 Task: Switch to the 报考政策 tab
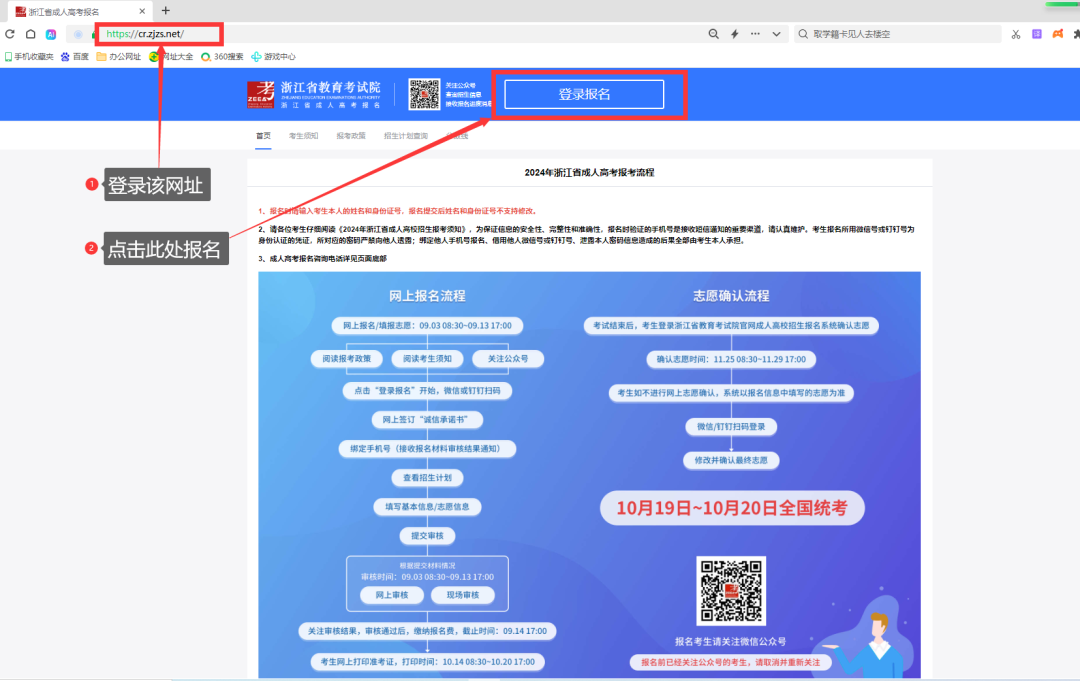pyautogui.click(x=351, y=136)
